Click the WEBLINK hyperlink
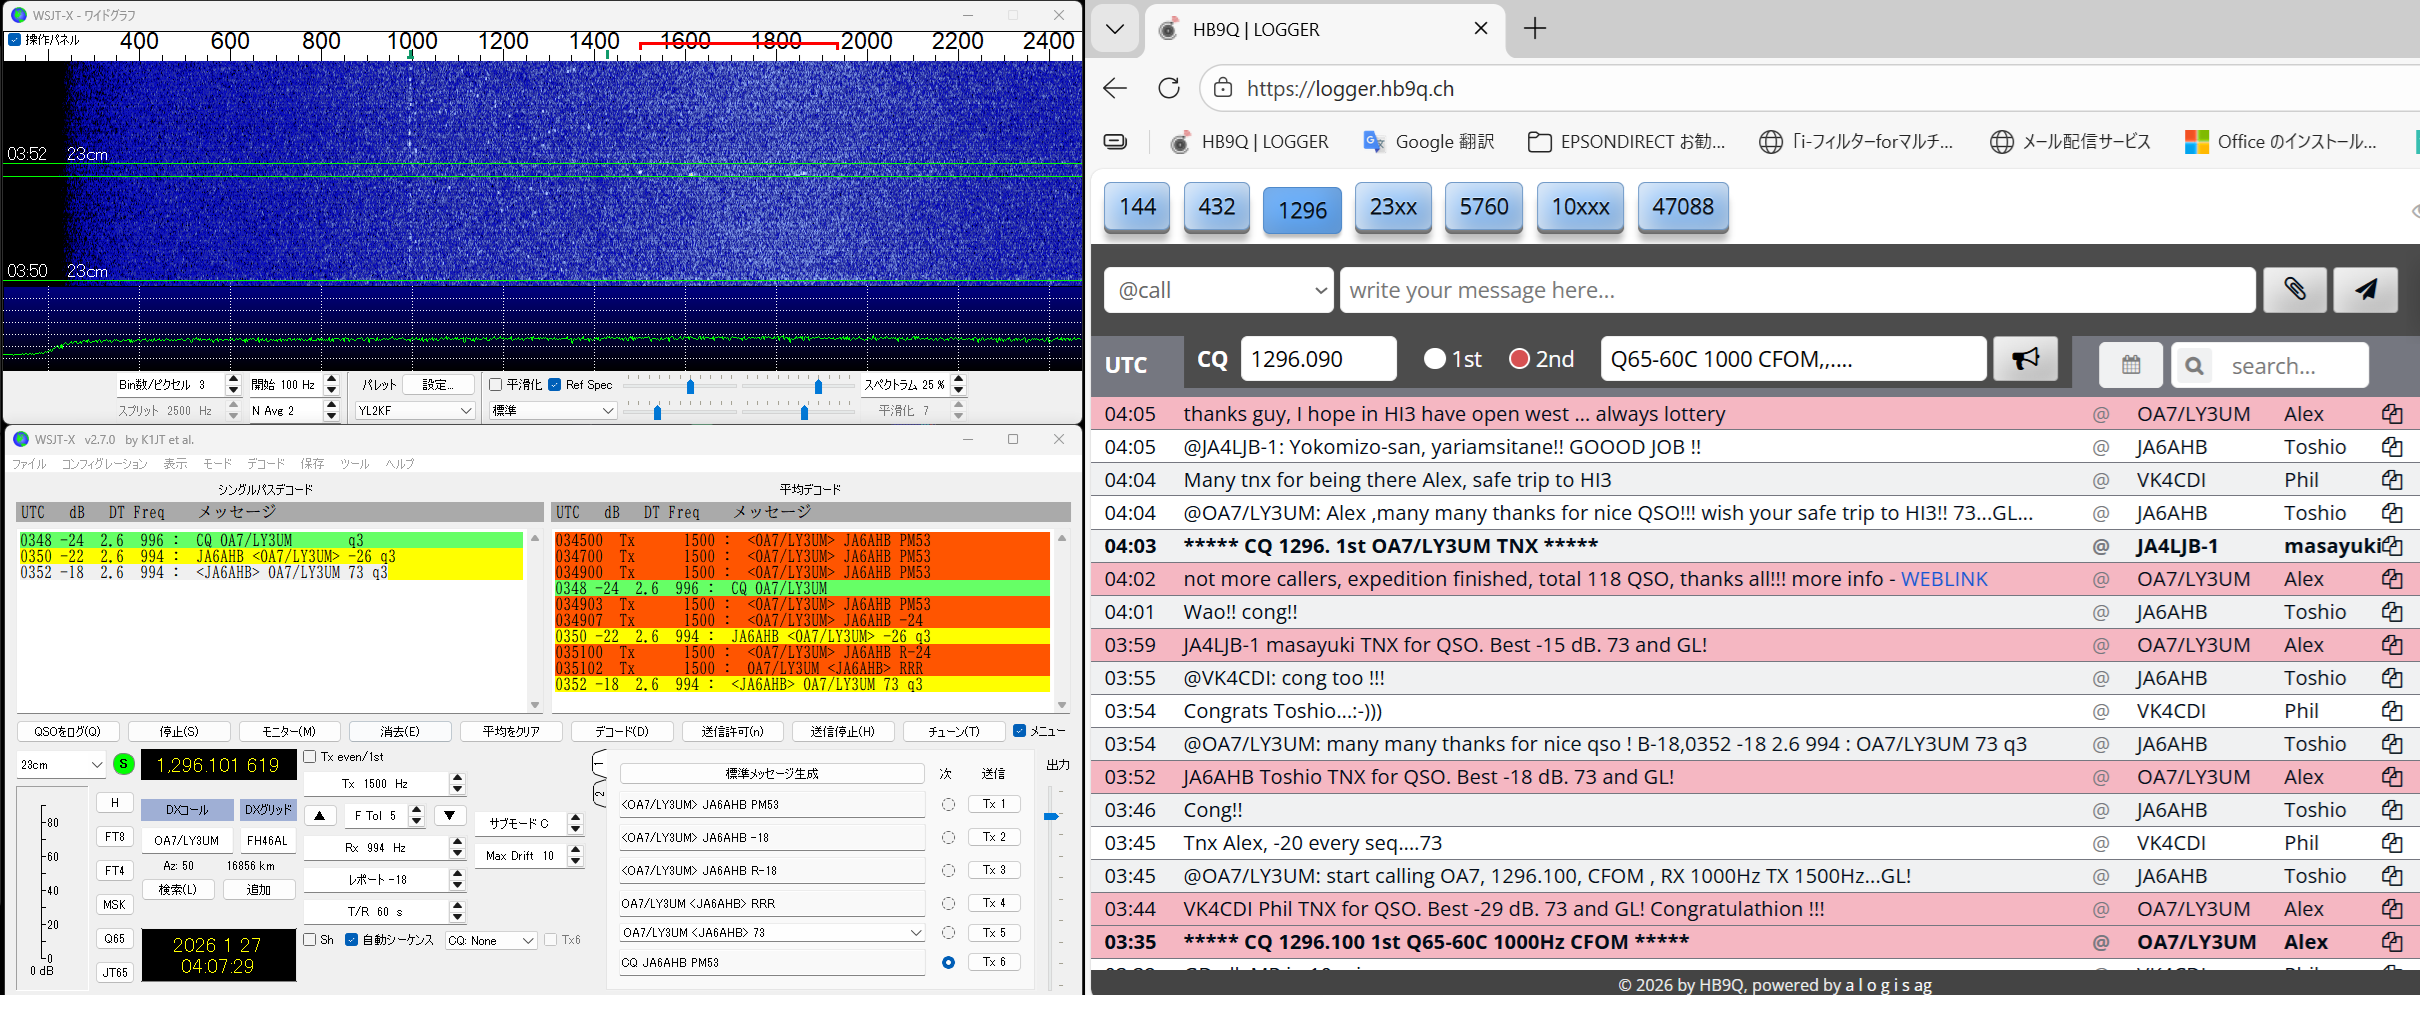 click(x=1943, y=579)
